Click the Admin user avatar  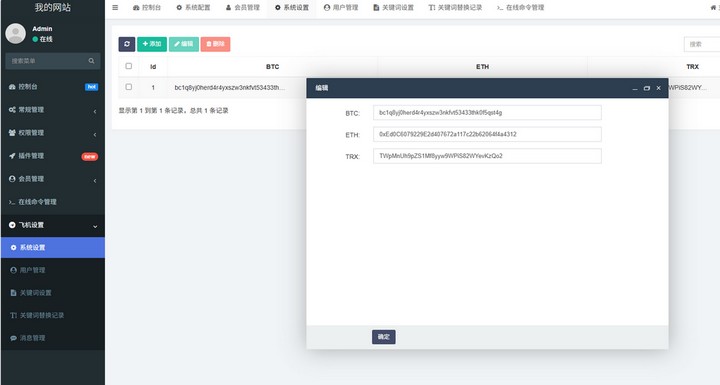16,34
